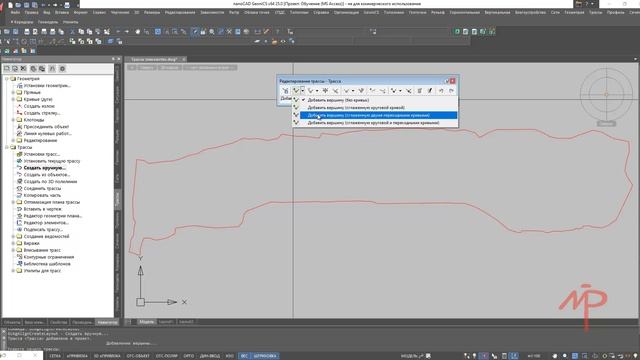Click the delete (trash) icon in route editing toolbar

coord(419,91)
